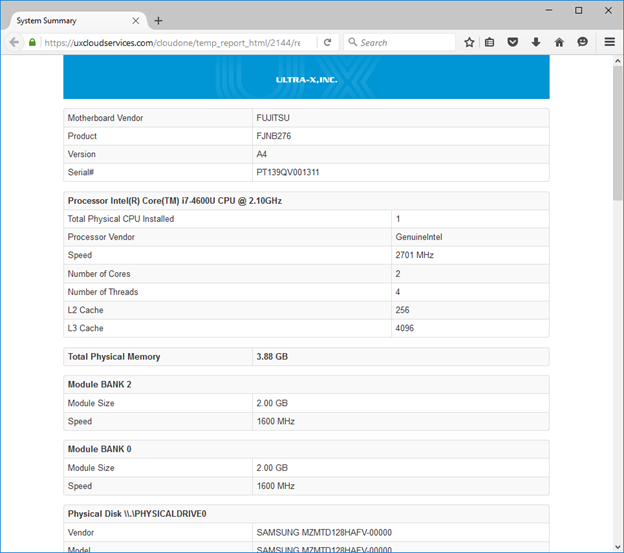Reload the page with the refresh icon
Viewport: 624px width, 553px height.
[x=327, y=42]
